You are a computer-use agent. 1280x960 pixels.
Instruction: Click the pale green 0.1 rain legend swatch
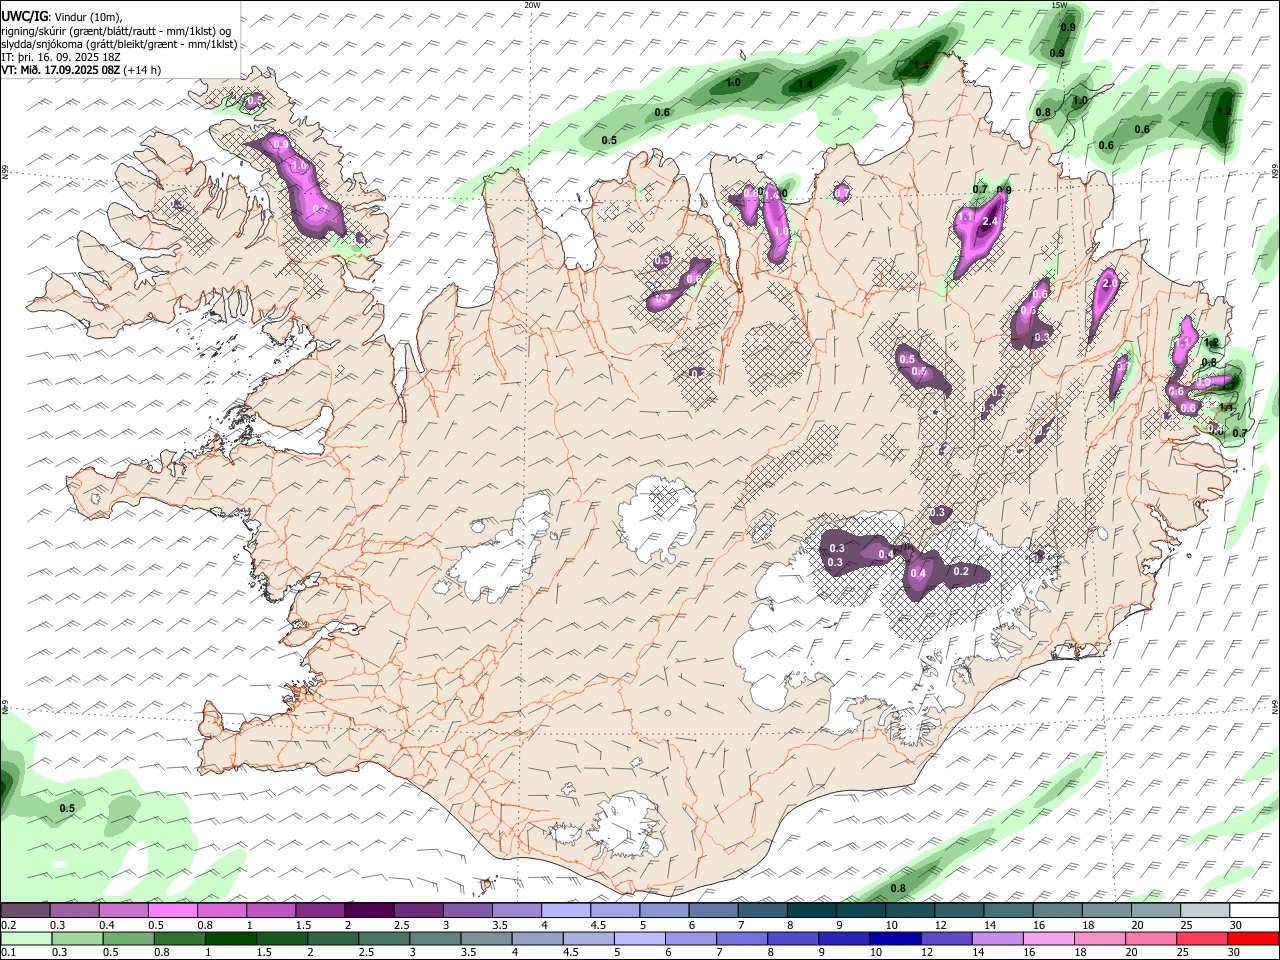26,939
